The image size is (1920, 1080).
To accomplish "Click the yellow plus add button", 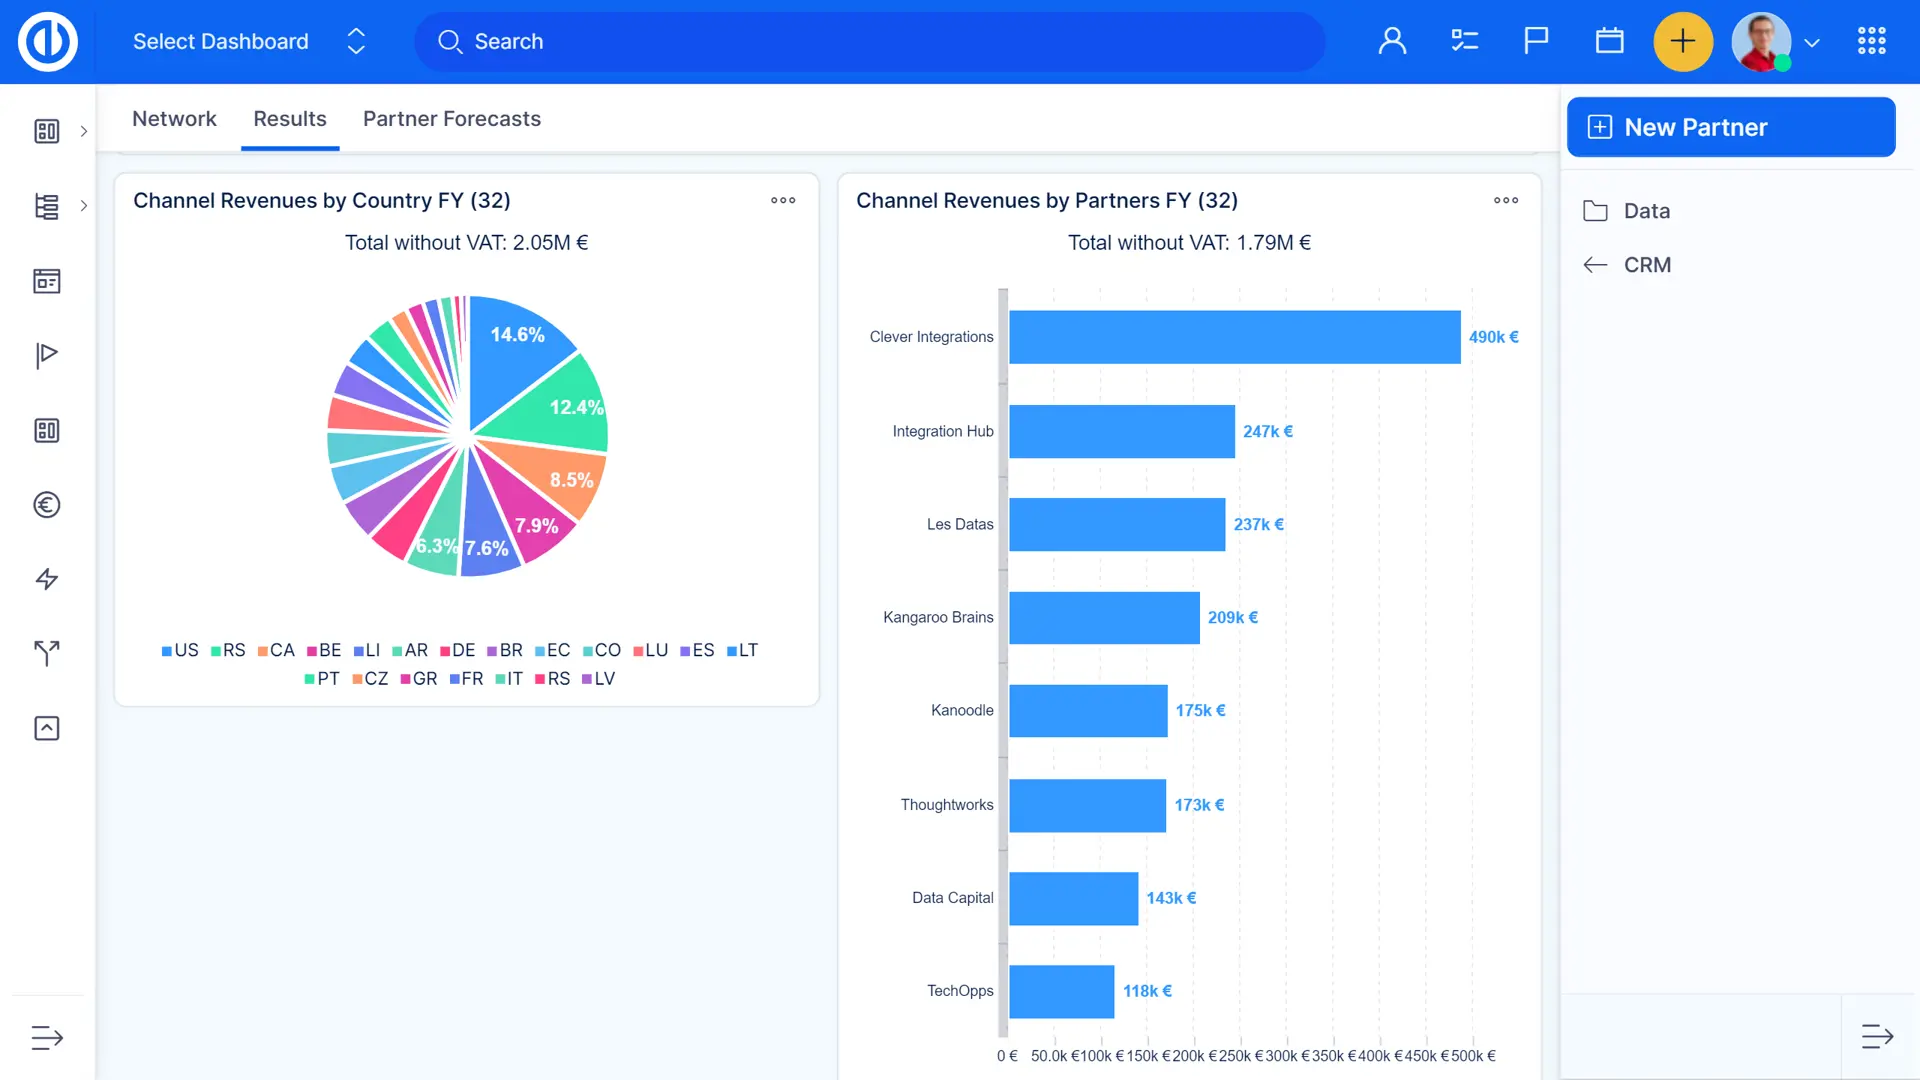I will tap(1683, 41).
